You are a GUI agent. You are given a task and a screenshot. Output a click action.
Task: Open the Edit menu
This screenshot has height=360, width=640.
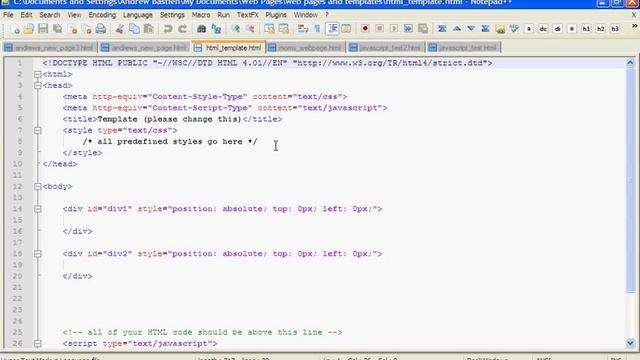26,15
